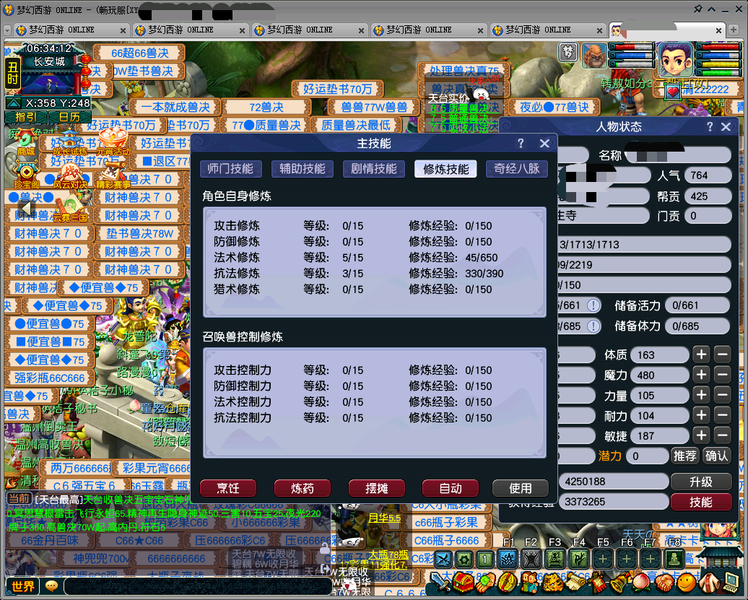Click the hand giving green gem icon

(485, 583)
